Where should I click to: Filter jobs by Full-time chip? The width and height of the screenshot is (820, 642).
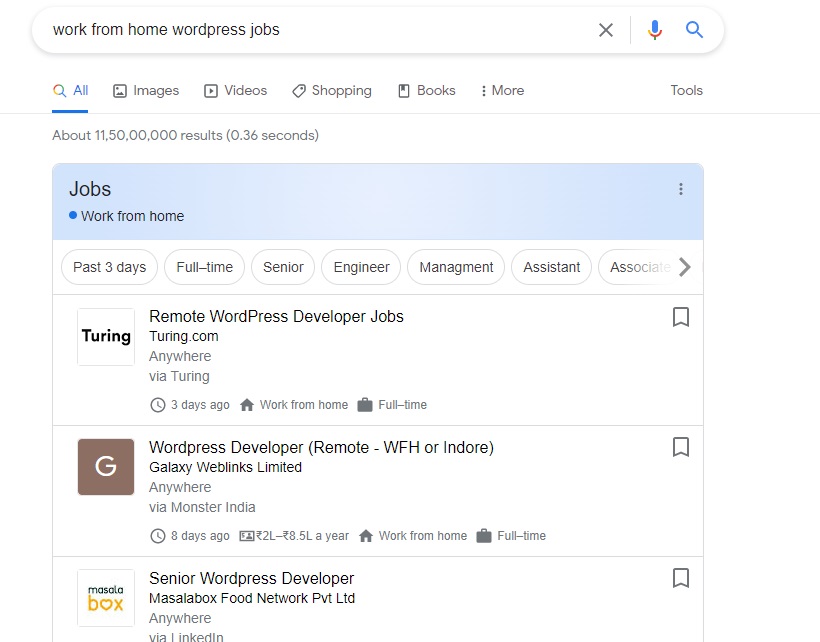pos(204,267)
